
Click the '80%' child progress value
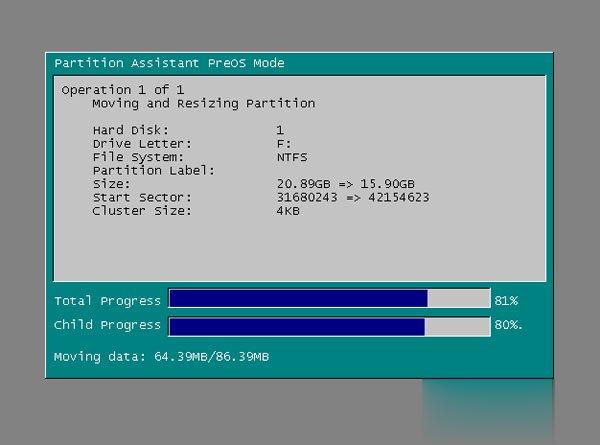pos(508,325)
